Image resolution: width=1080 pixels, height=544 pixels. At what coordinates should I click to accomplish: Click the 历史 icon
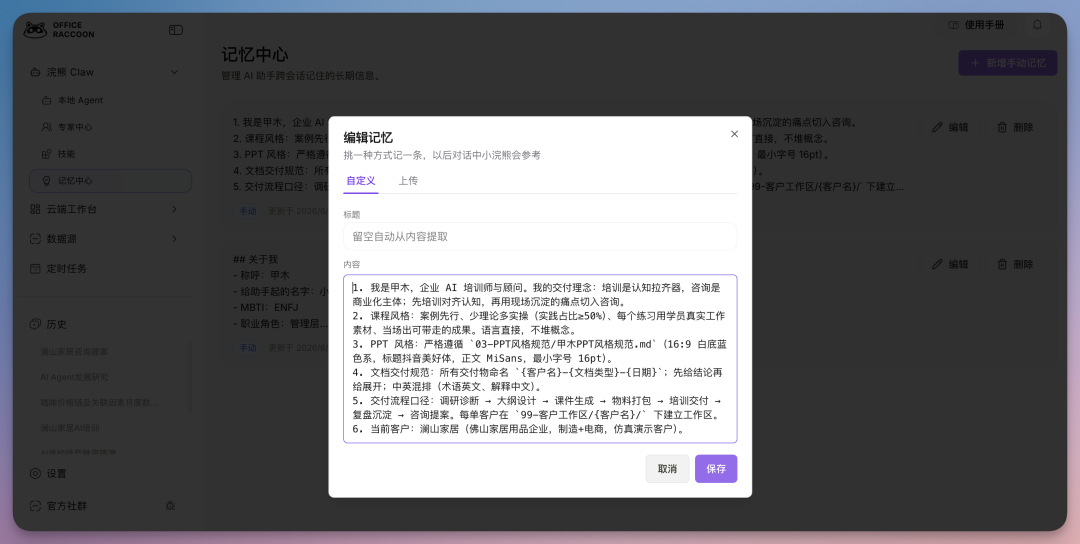click(35, 324)
